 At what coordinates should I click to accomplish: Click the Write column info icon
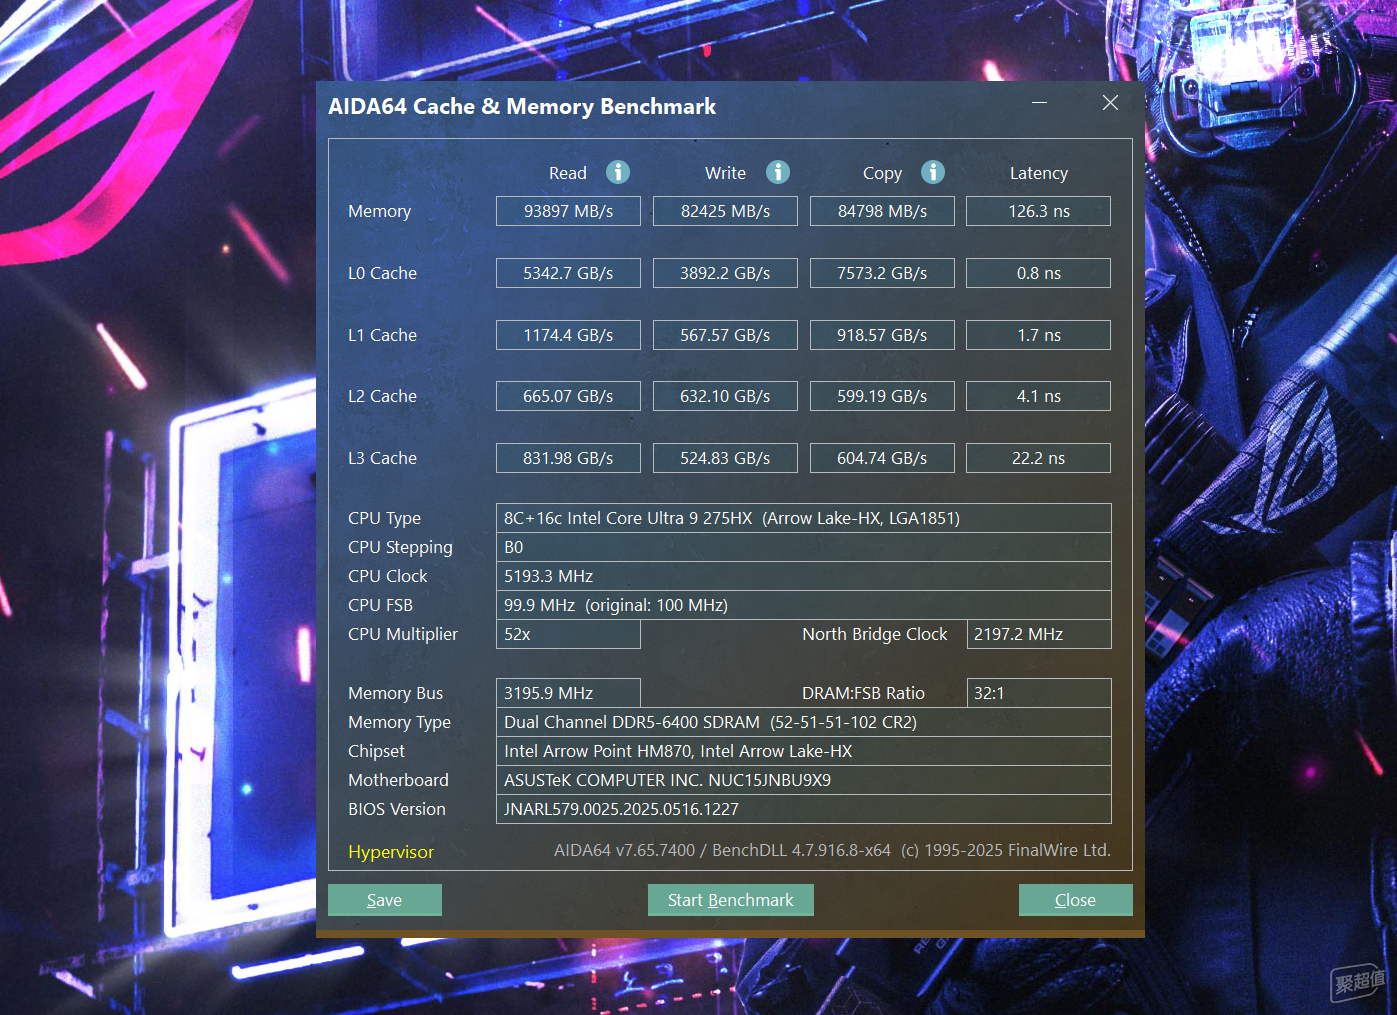coord(778,172)
